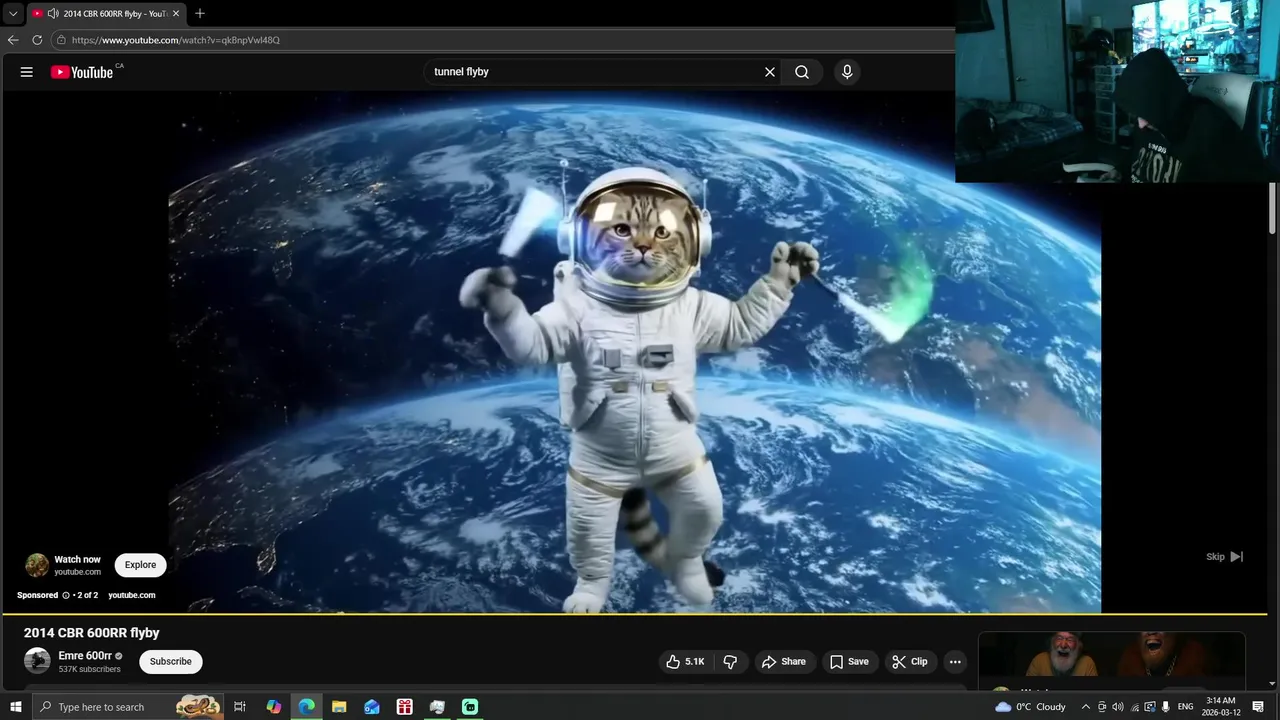Click the advertiser avatar in the ad

(x=37, y=565)
